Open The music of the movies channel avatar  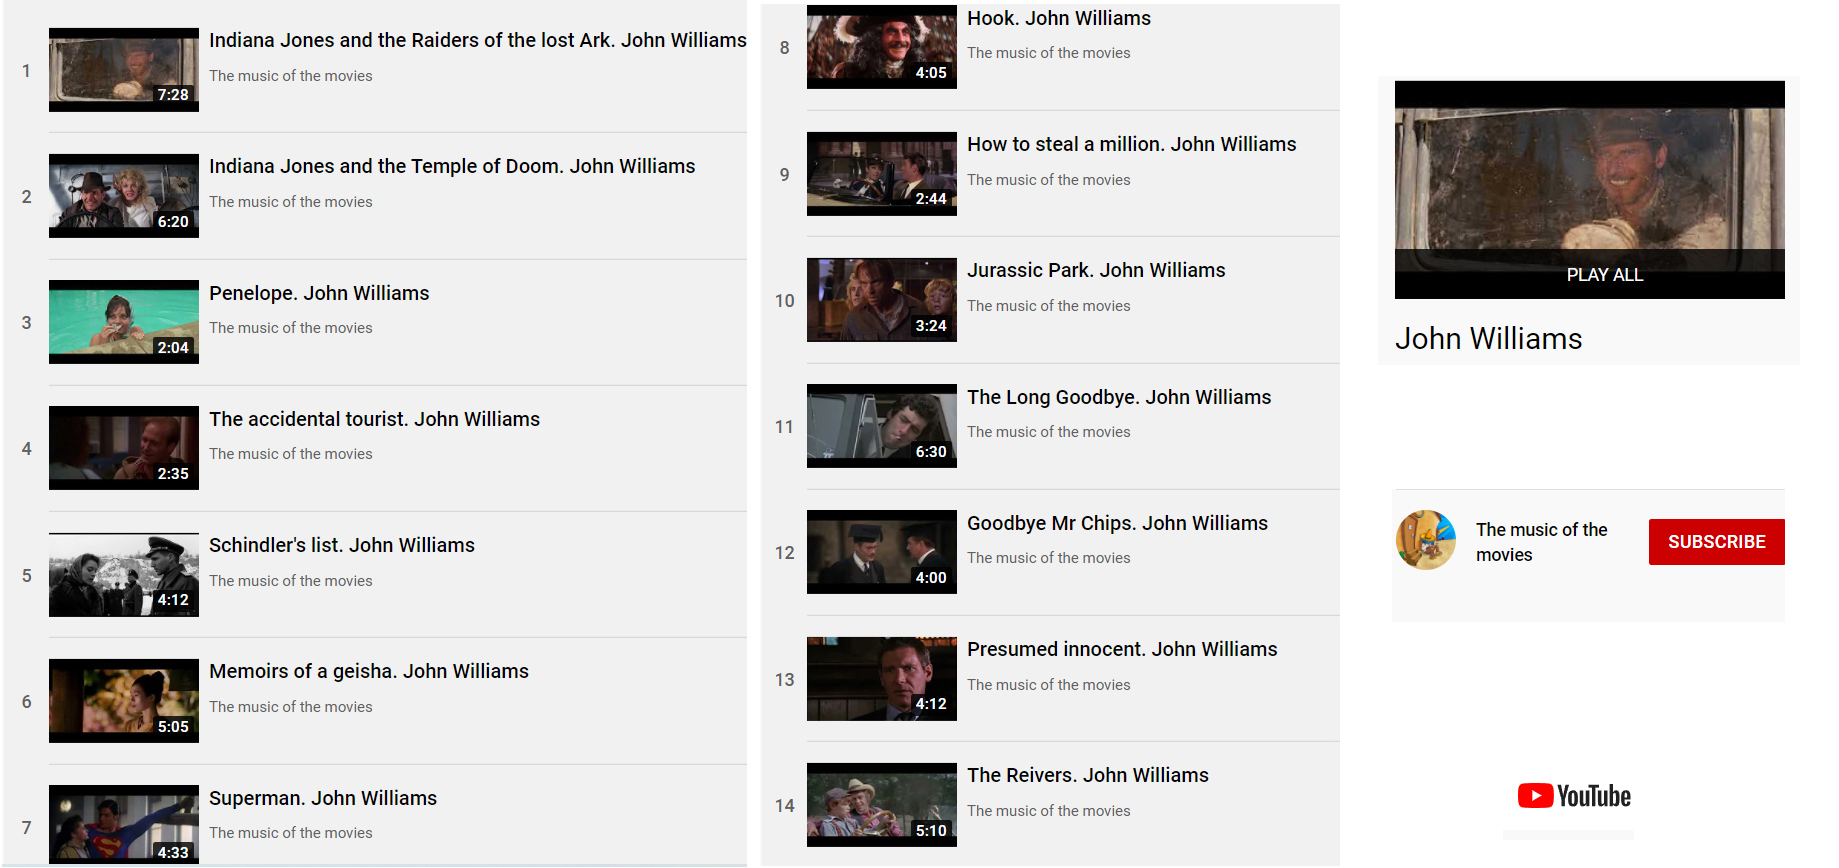(1426, 540)
